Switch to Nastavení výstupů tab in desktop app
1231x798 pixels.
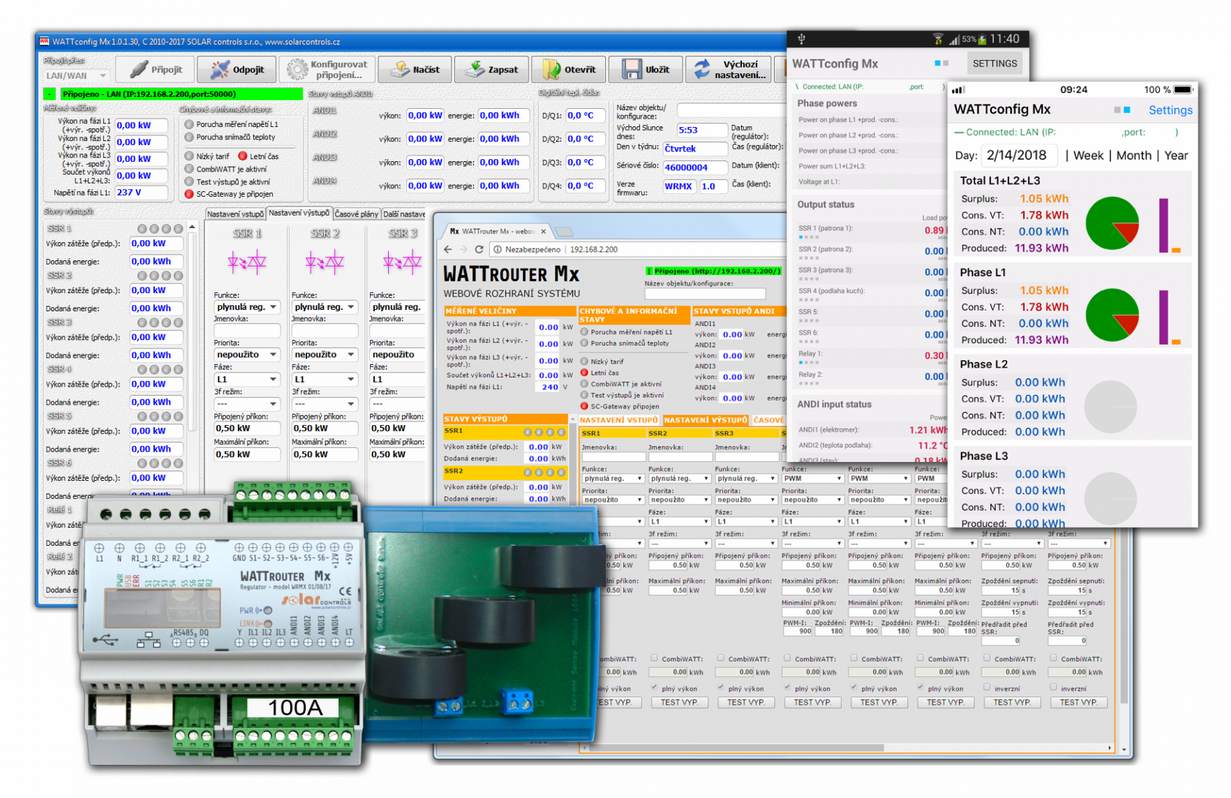tap(299, 213)
